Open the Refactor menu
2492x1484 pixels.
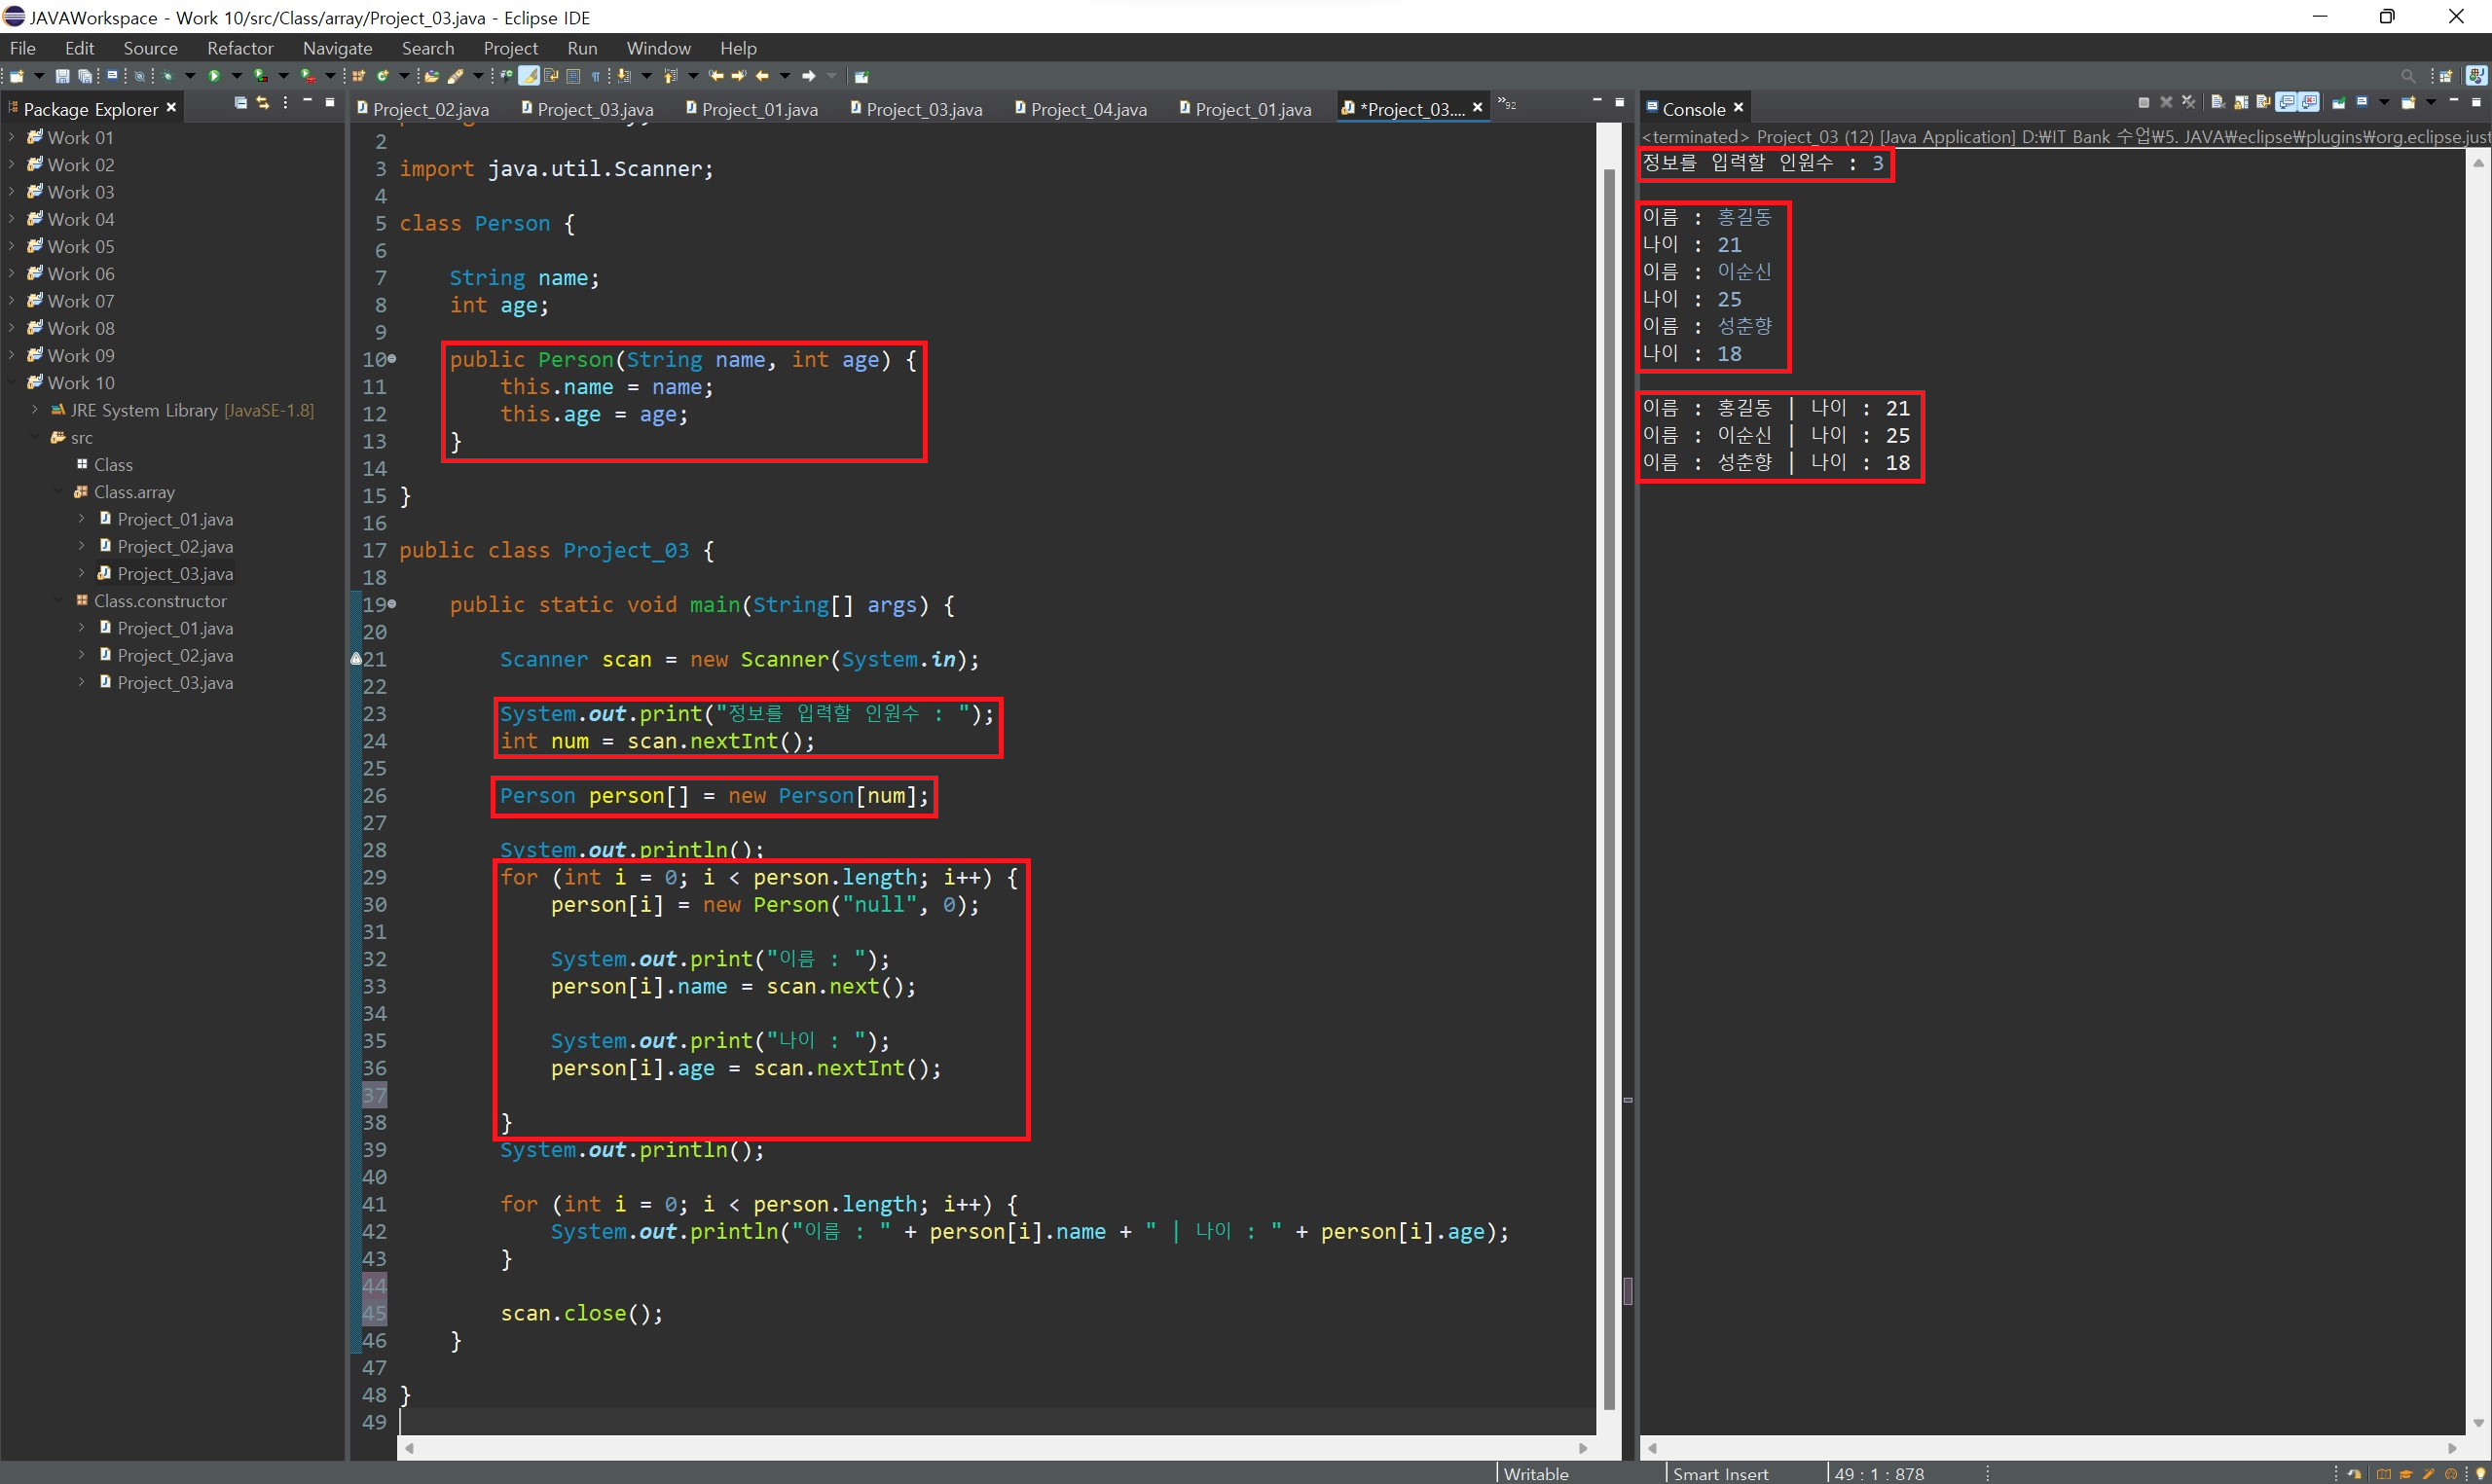tap(239, 48)
